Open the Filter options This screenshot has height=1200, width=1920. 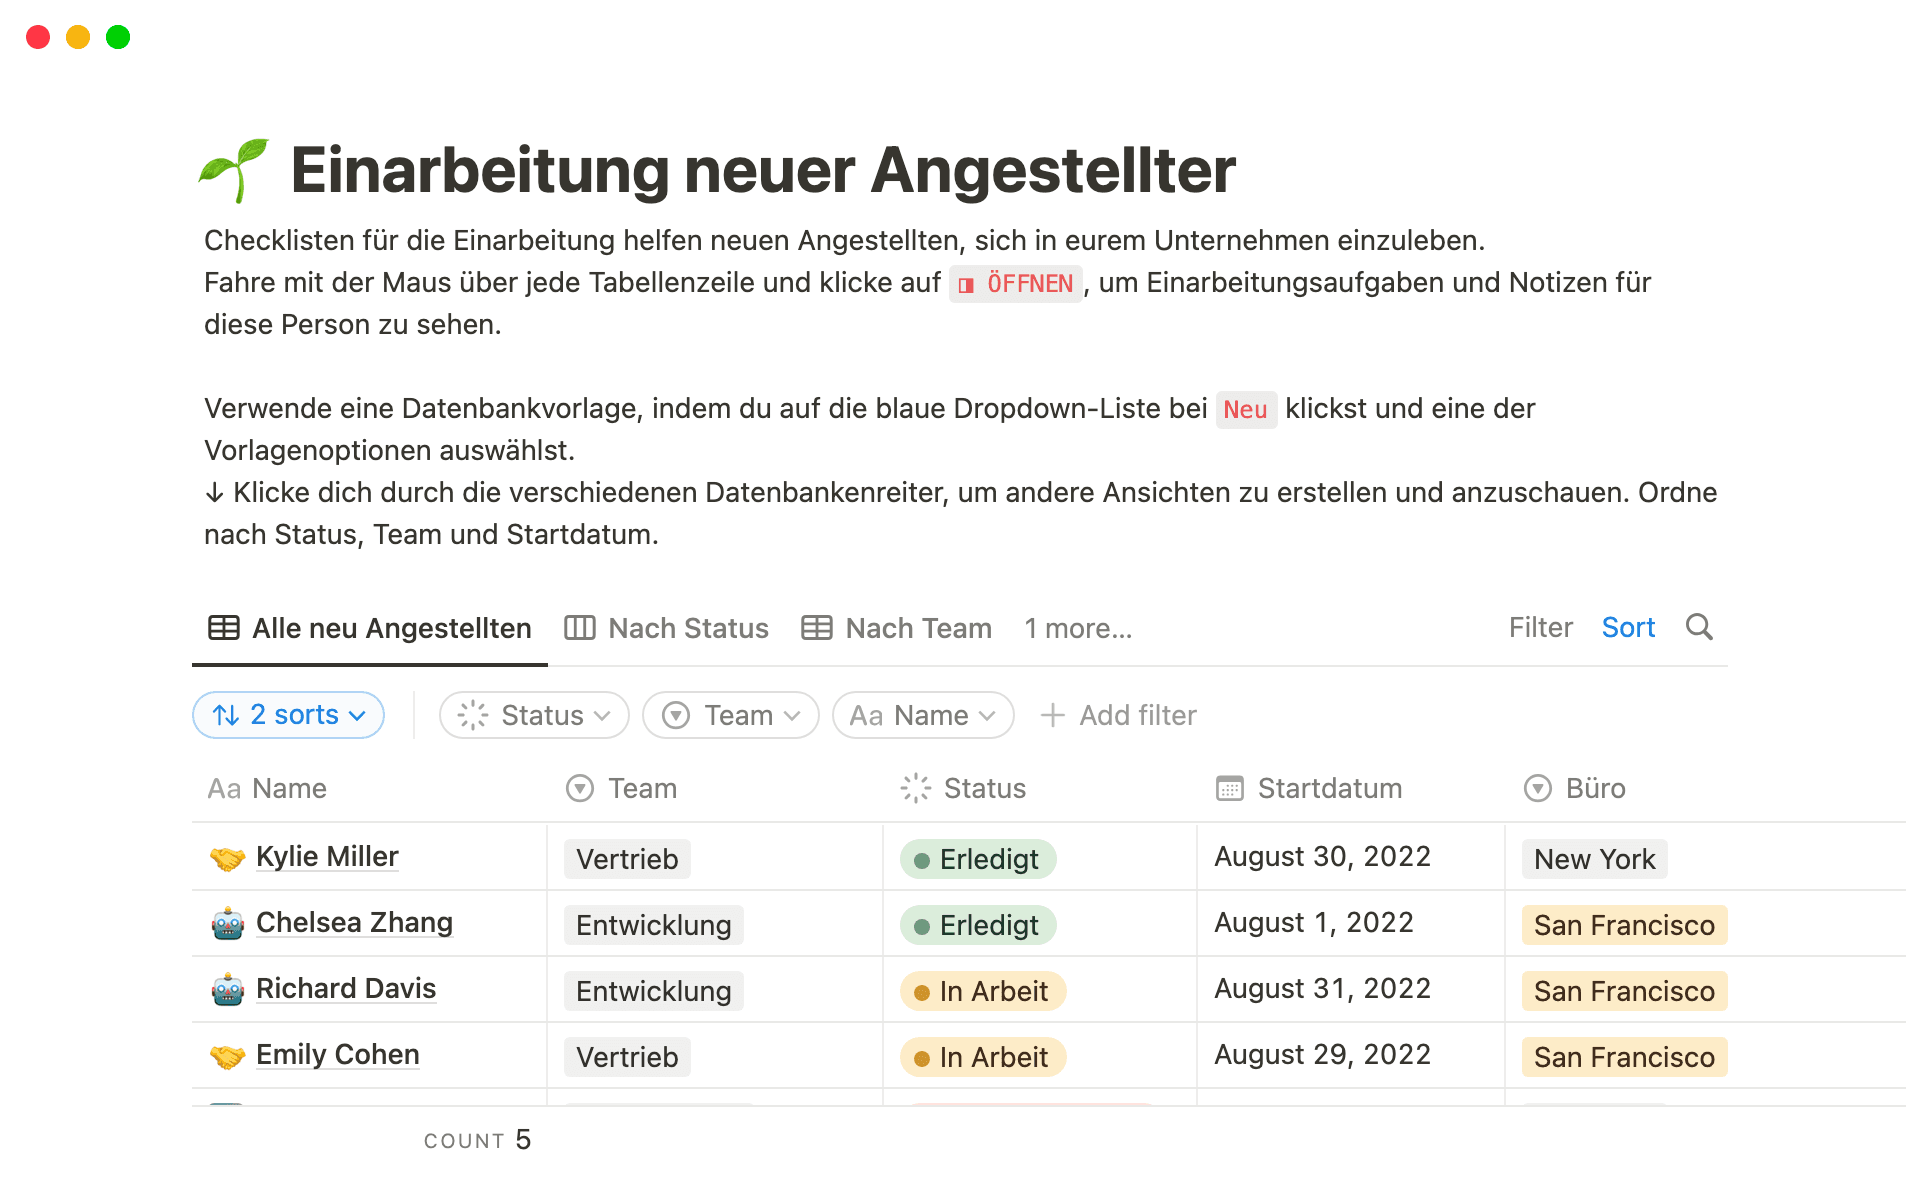[1540, 628]
